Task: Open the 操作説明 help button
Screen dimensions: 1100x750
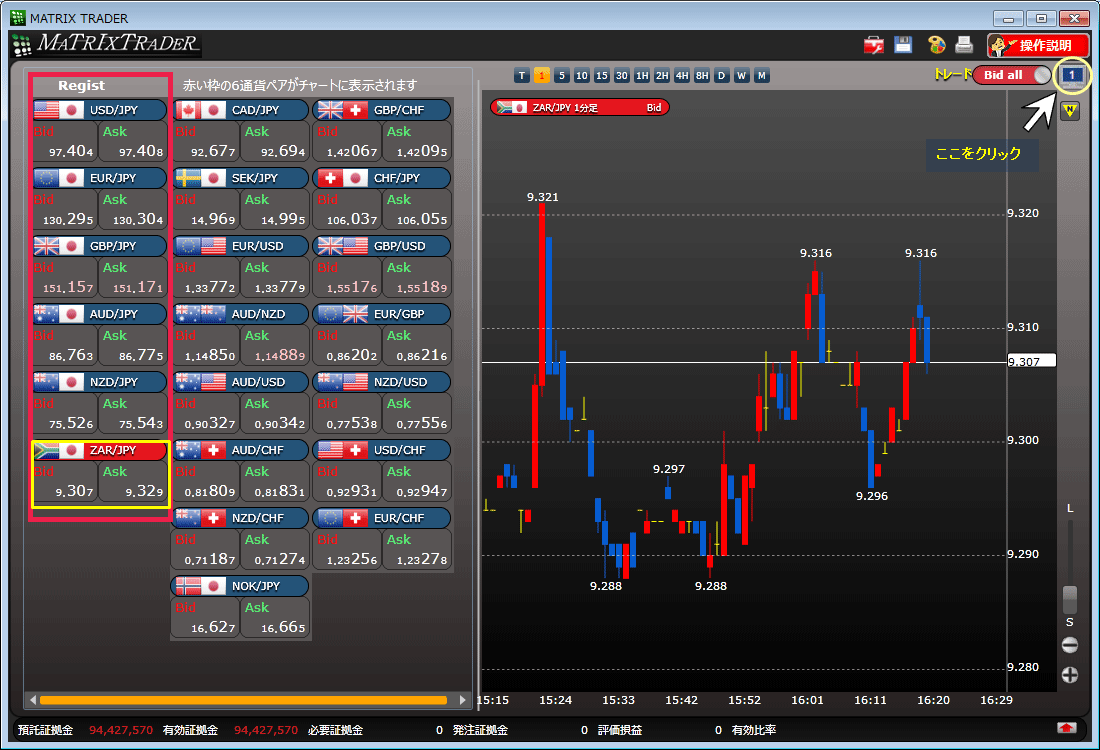Action: click(x=1038, y=46)
